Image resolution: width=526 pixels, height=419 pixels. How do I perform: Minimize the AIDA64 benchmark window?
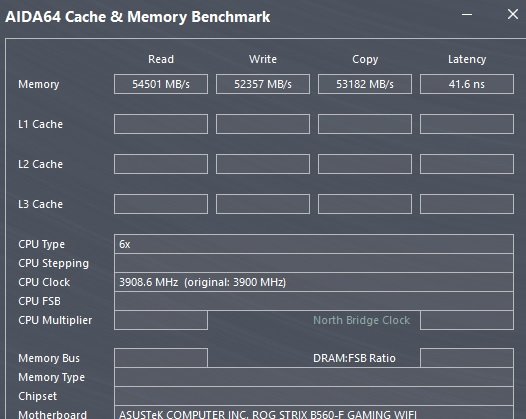pos(467,14)
